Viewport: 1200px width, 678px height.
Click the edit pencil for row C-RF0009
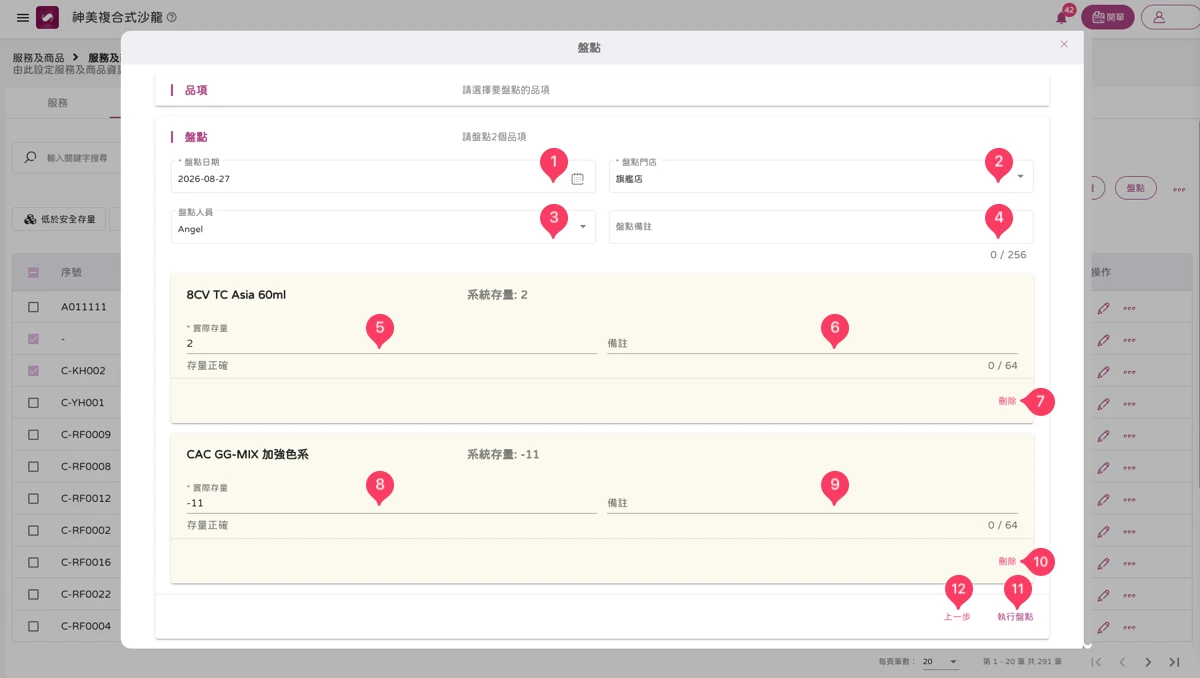tap(1103, 435)
